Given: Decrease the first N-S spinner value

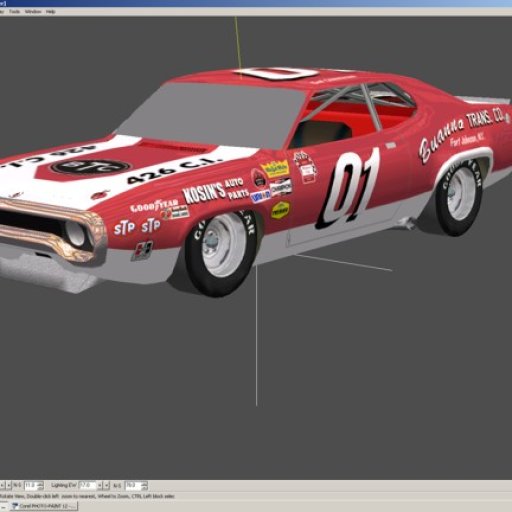Looking at the screenshot, I should pyautogui.click(x=40, y=487).
